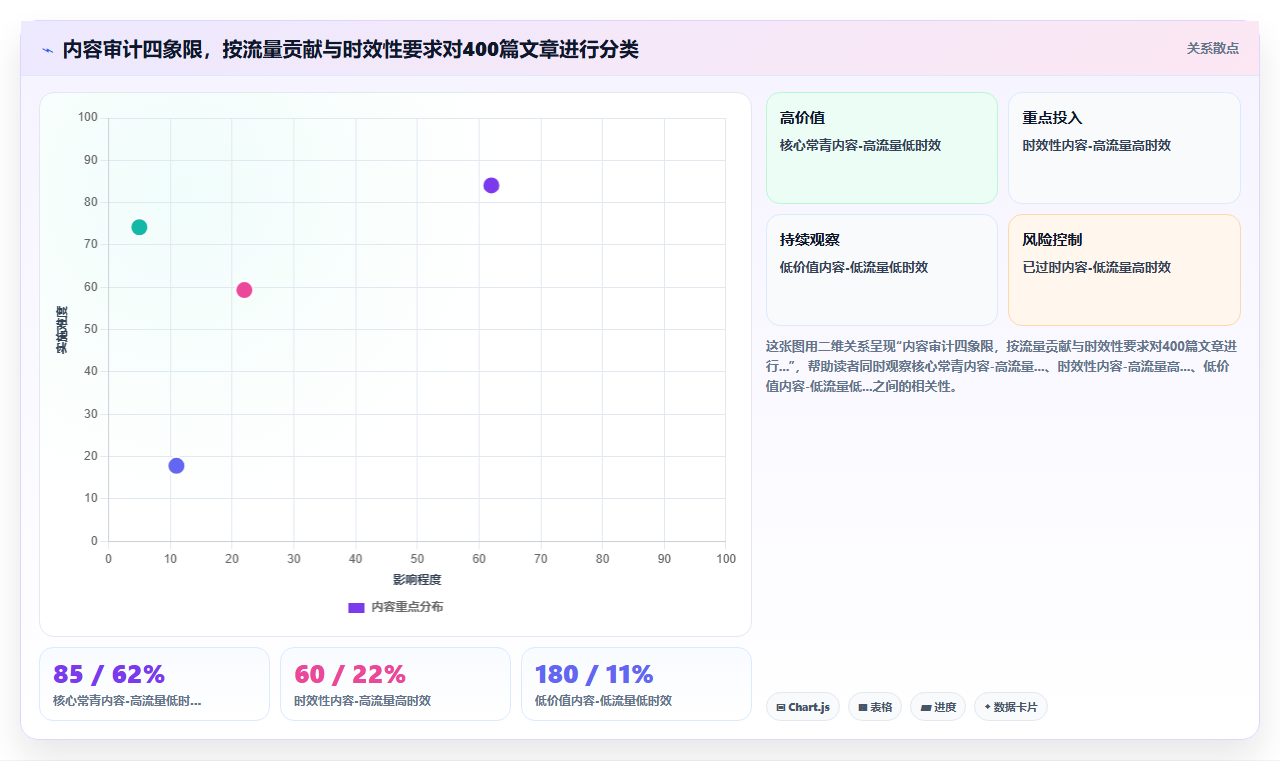The height and width of the screenshot is (761, 1280).
Task: Click 时效性内容-高流量高时效 in 重点投入 card
Action: 1096,145
